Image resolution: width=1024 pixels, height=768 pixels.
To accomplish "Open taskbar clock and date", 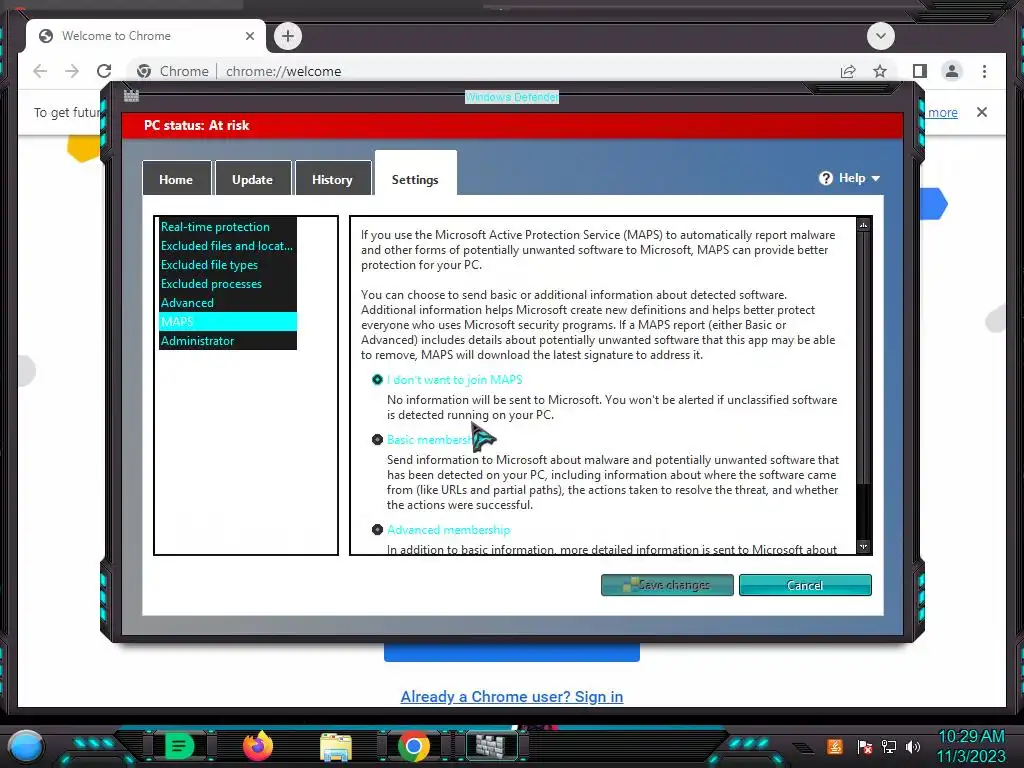I will coord(971,746).
